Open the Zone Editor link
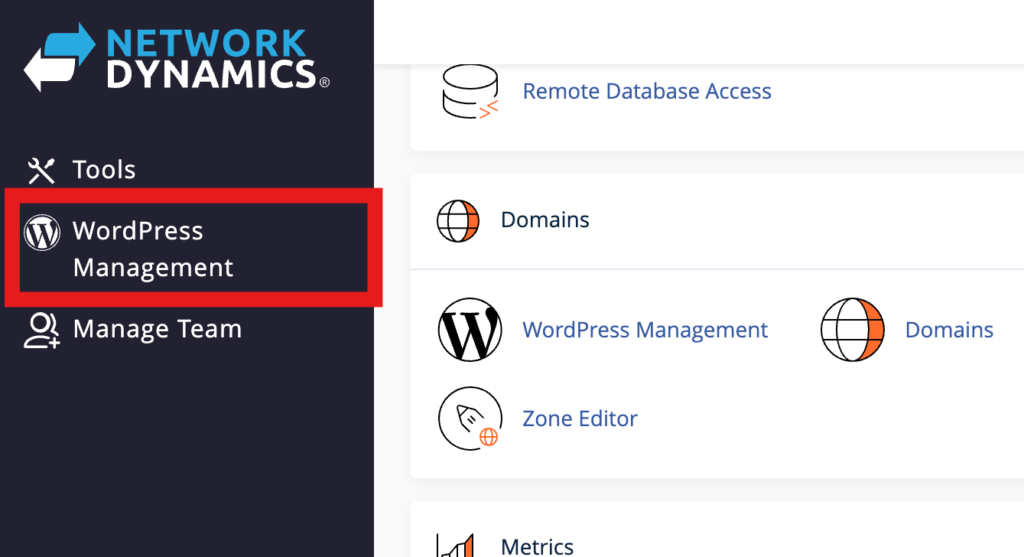Image resolution: width=1024 pixels, height=557 pixels. (580, 418)
